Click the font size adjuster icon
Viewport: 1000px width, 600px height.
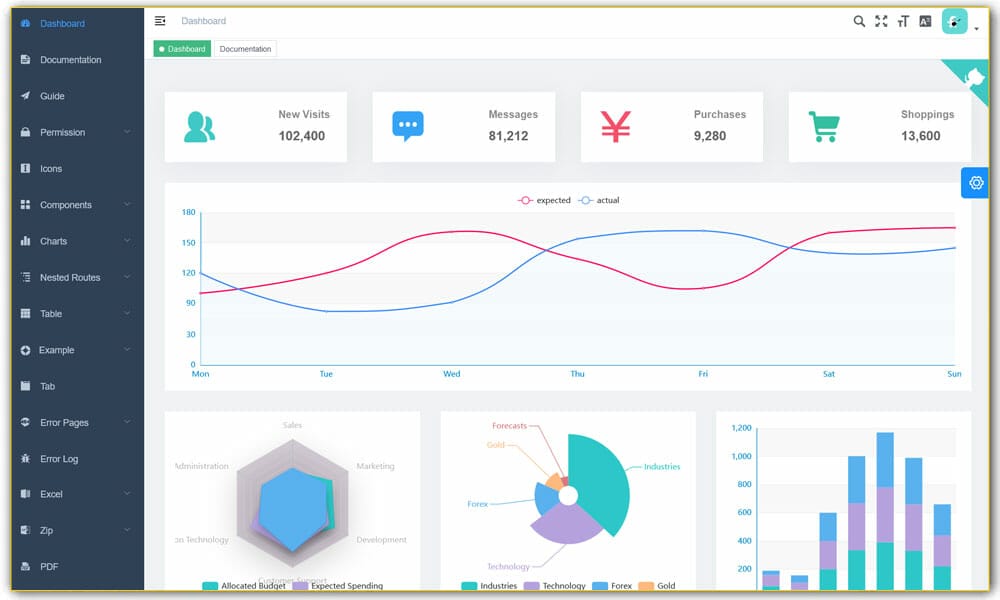tap(903, 20)
